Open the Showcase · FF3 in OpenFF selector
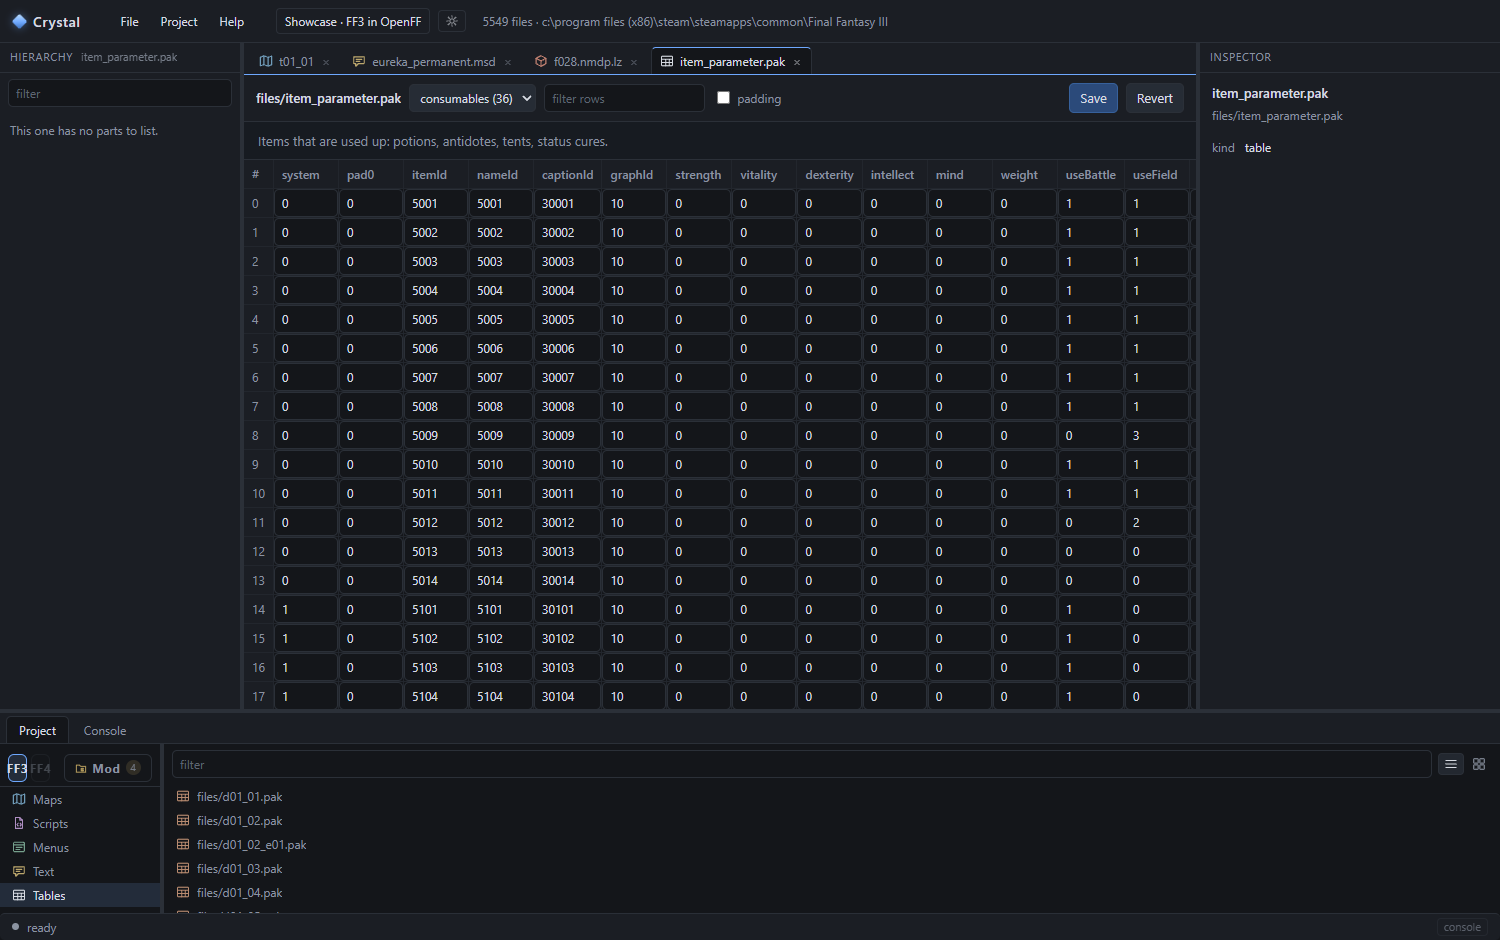The height and width of the screenshot is (940, 1500). (353, 21)
